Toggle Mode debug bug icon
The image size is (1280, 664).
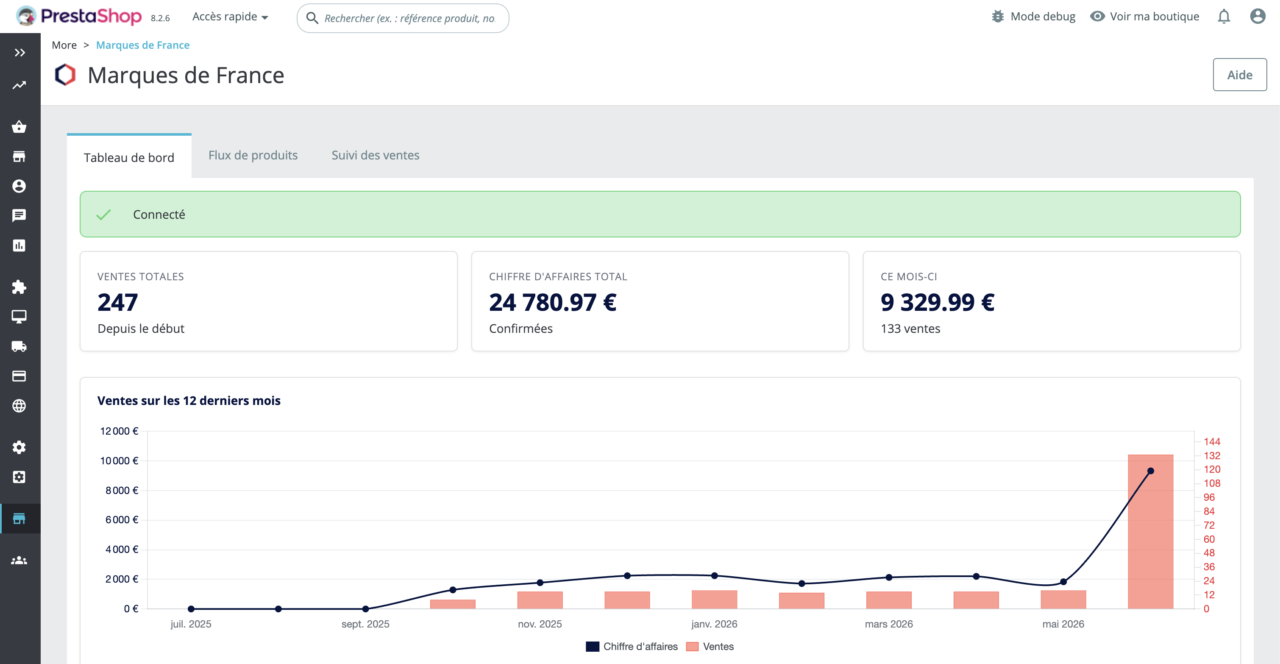tap(998, 16)
